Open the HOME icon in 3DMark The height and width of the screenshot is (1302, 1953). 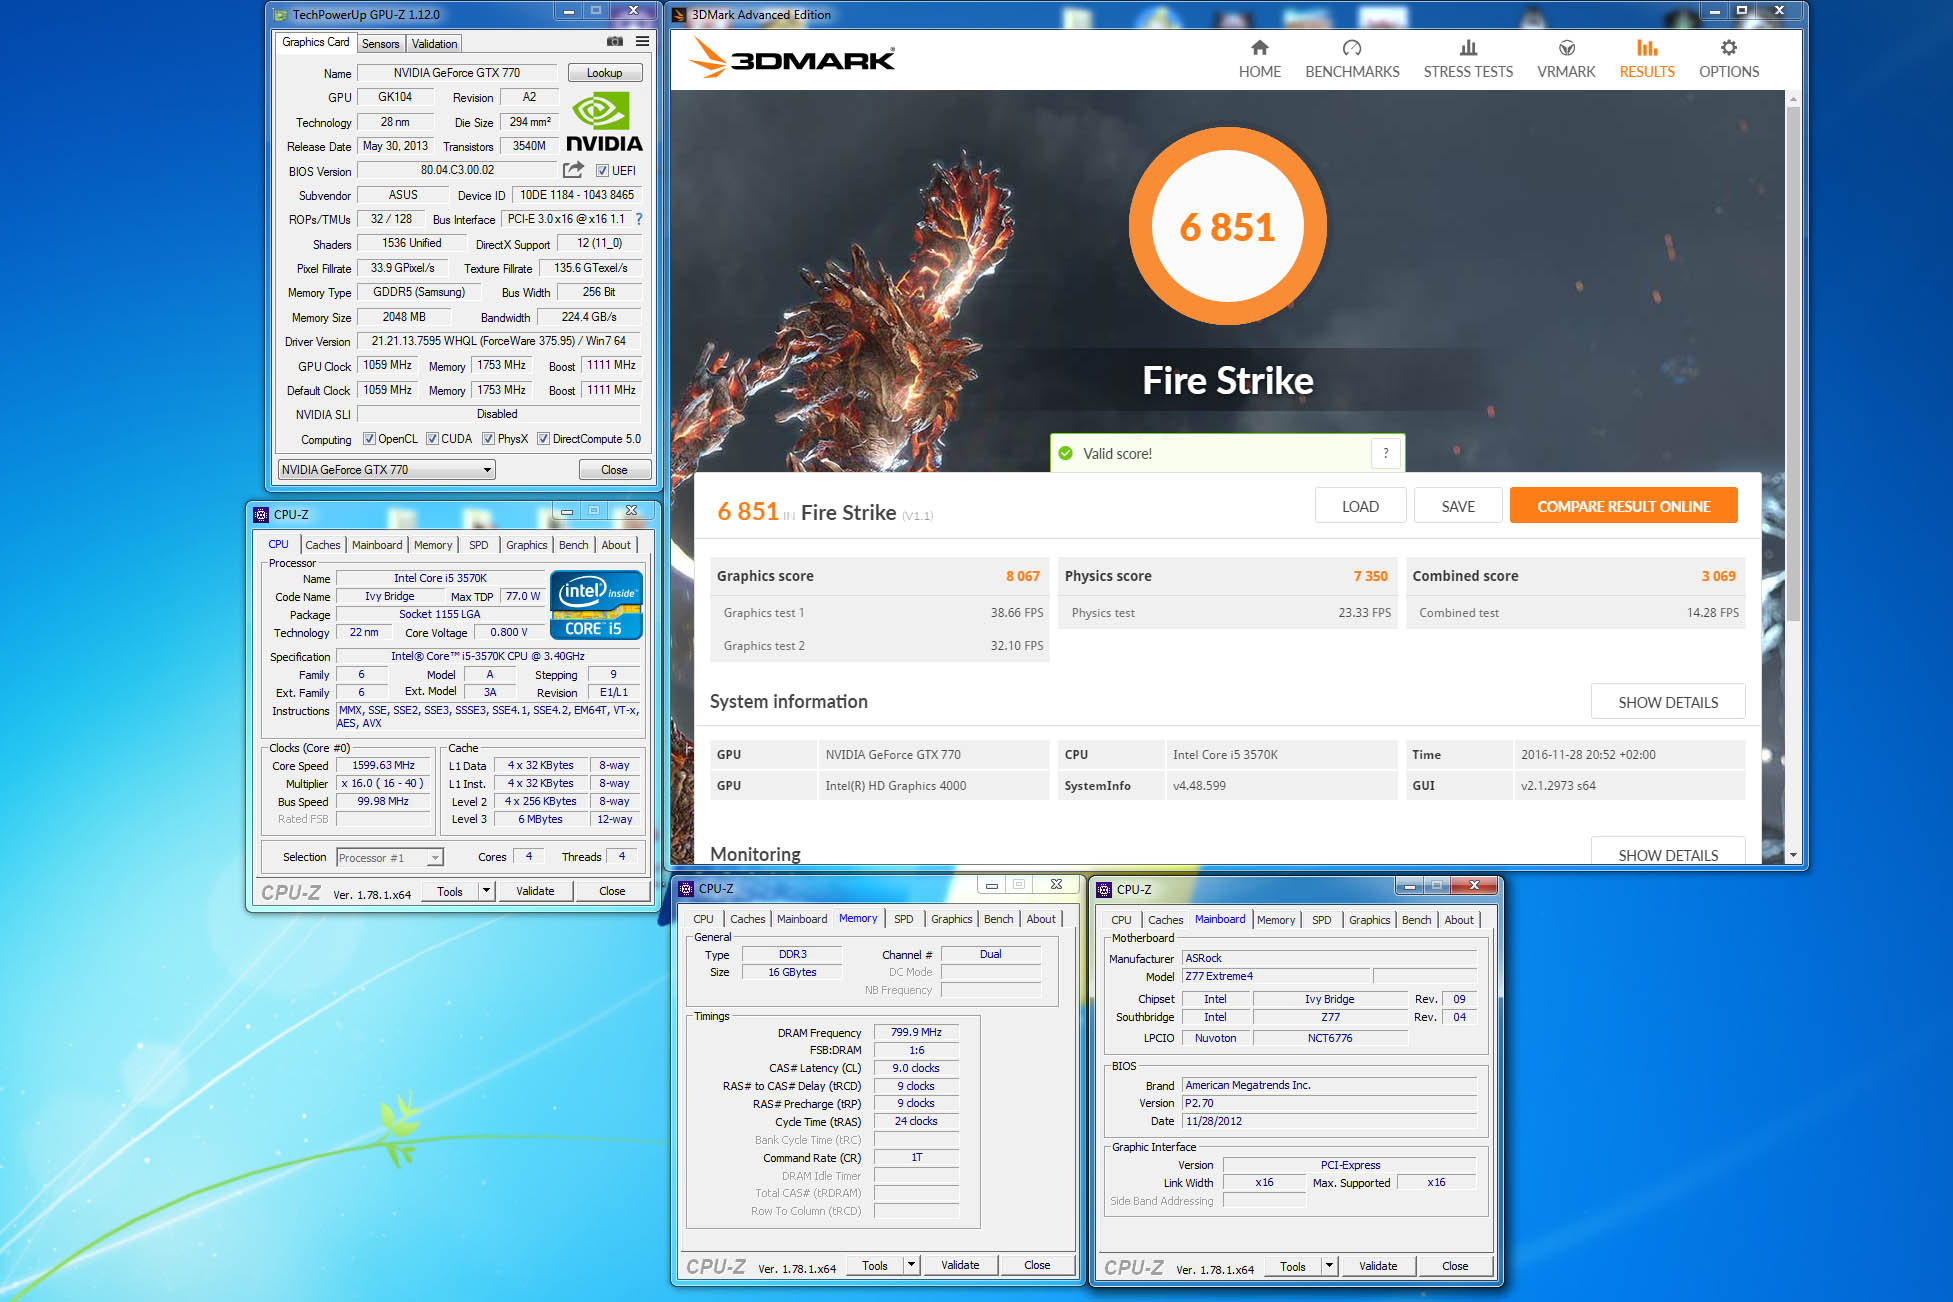pyautogui.click(x=1259, y=48)
